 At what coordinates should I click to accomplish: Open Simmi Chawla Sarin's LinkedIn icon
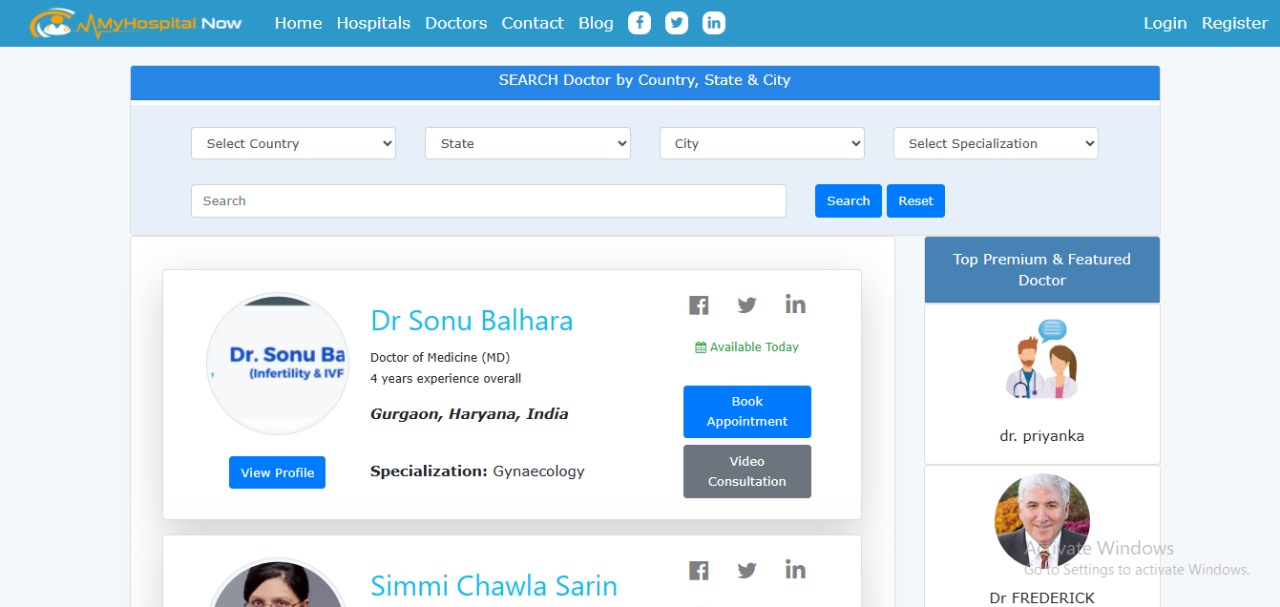click(795, 569)
